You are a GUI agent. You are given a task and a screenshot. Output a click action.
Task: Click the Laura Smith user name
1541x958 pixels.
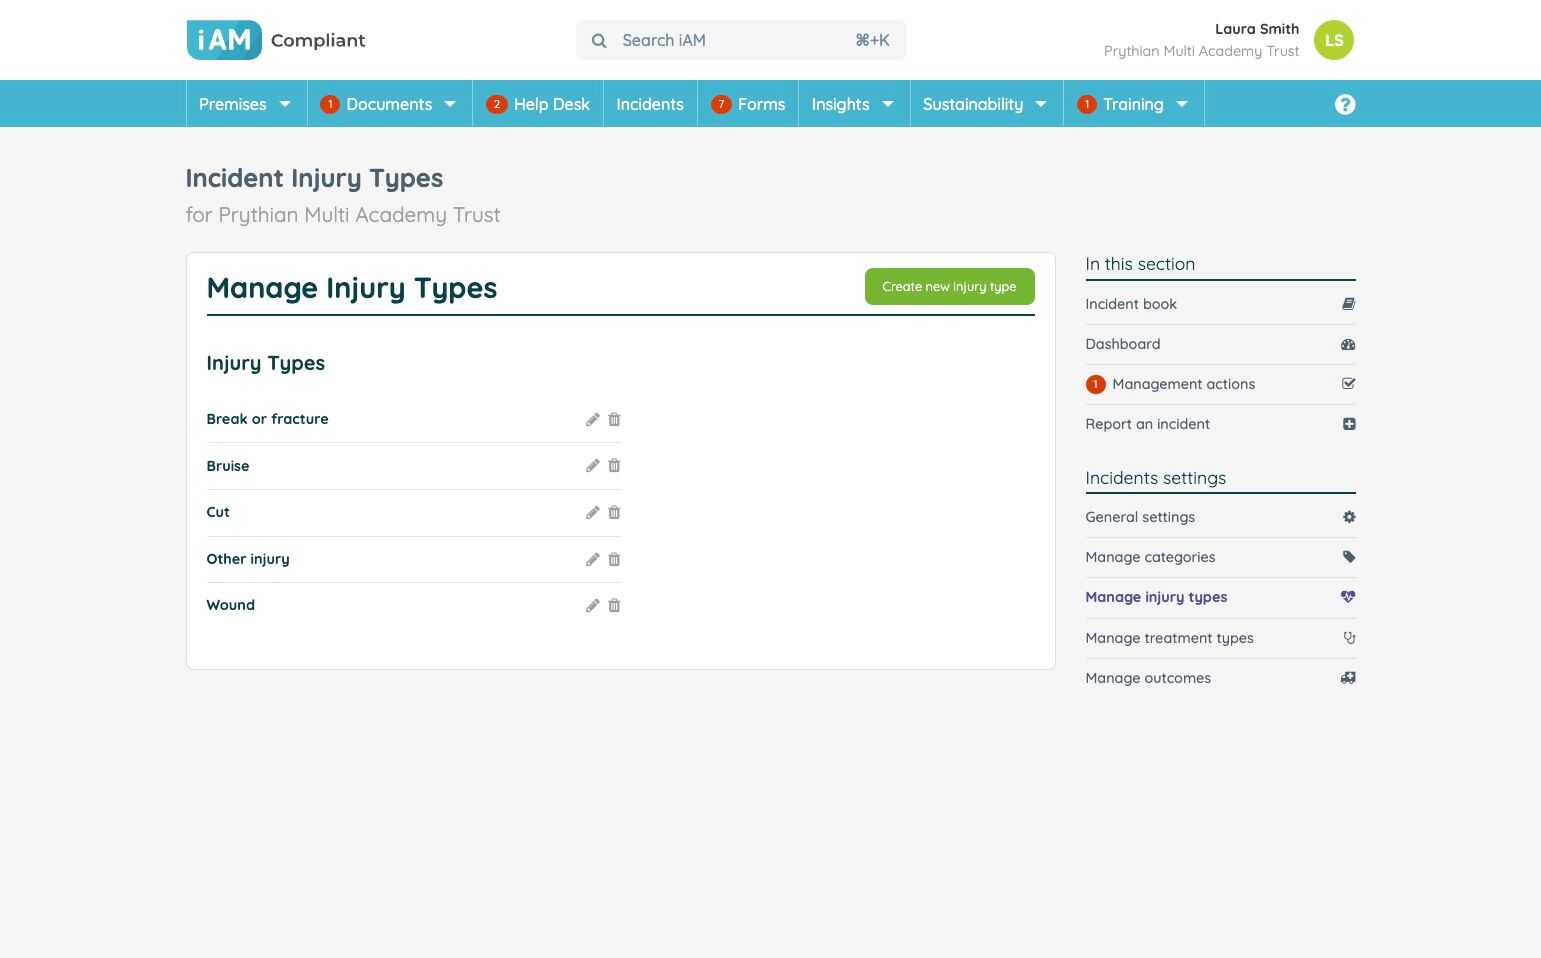(x=1257, y=29)
